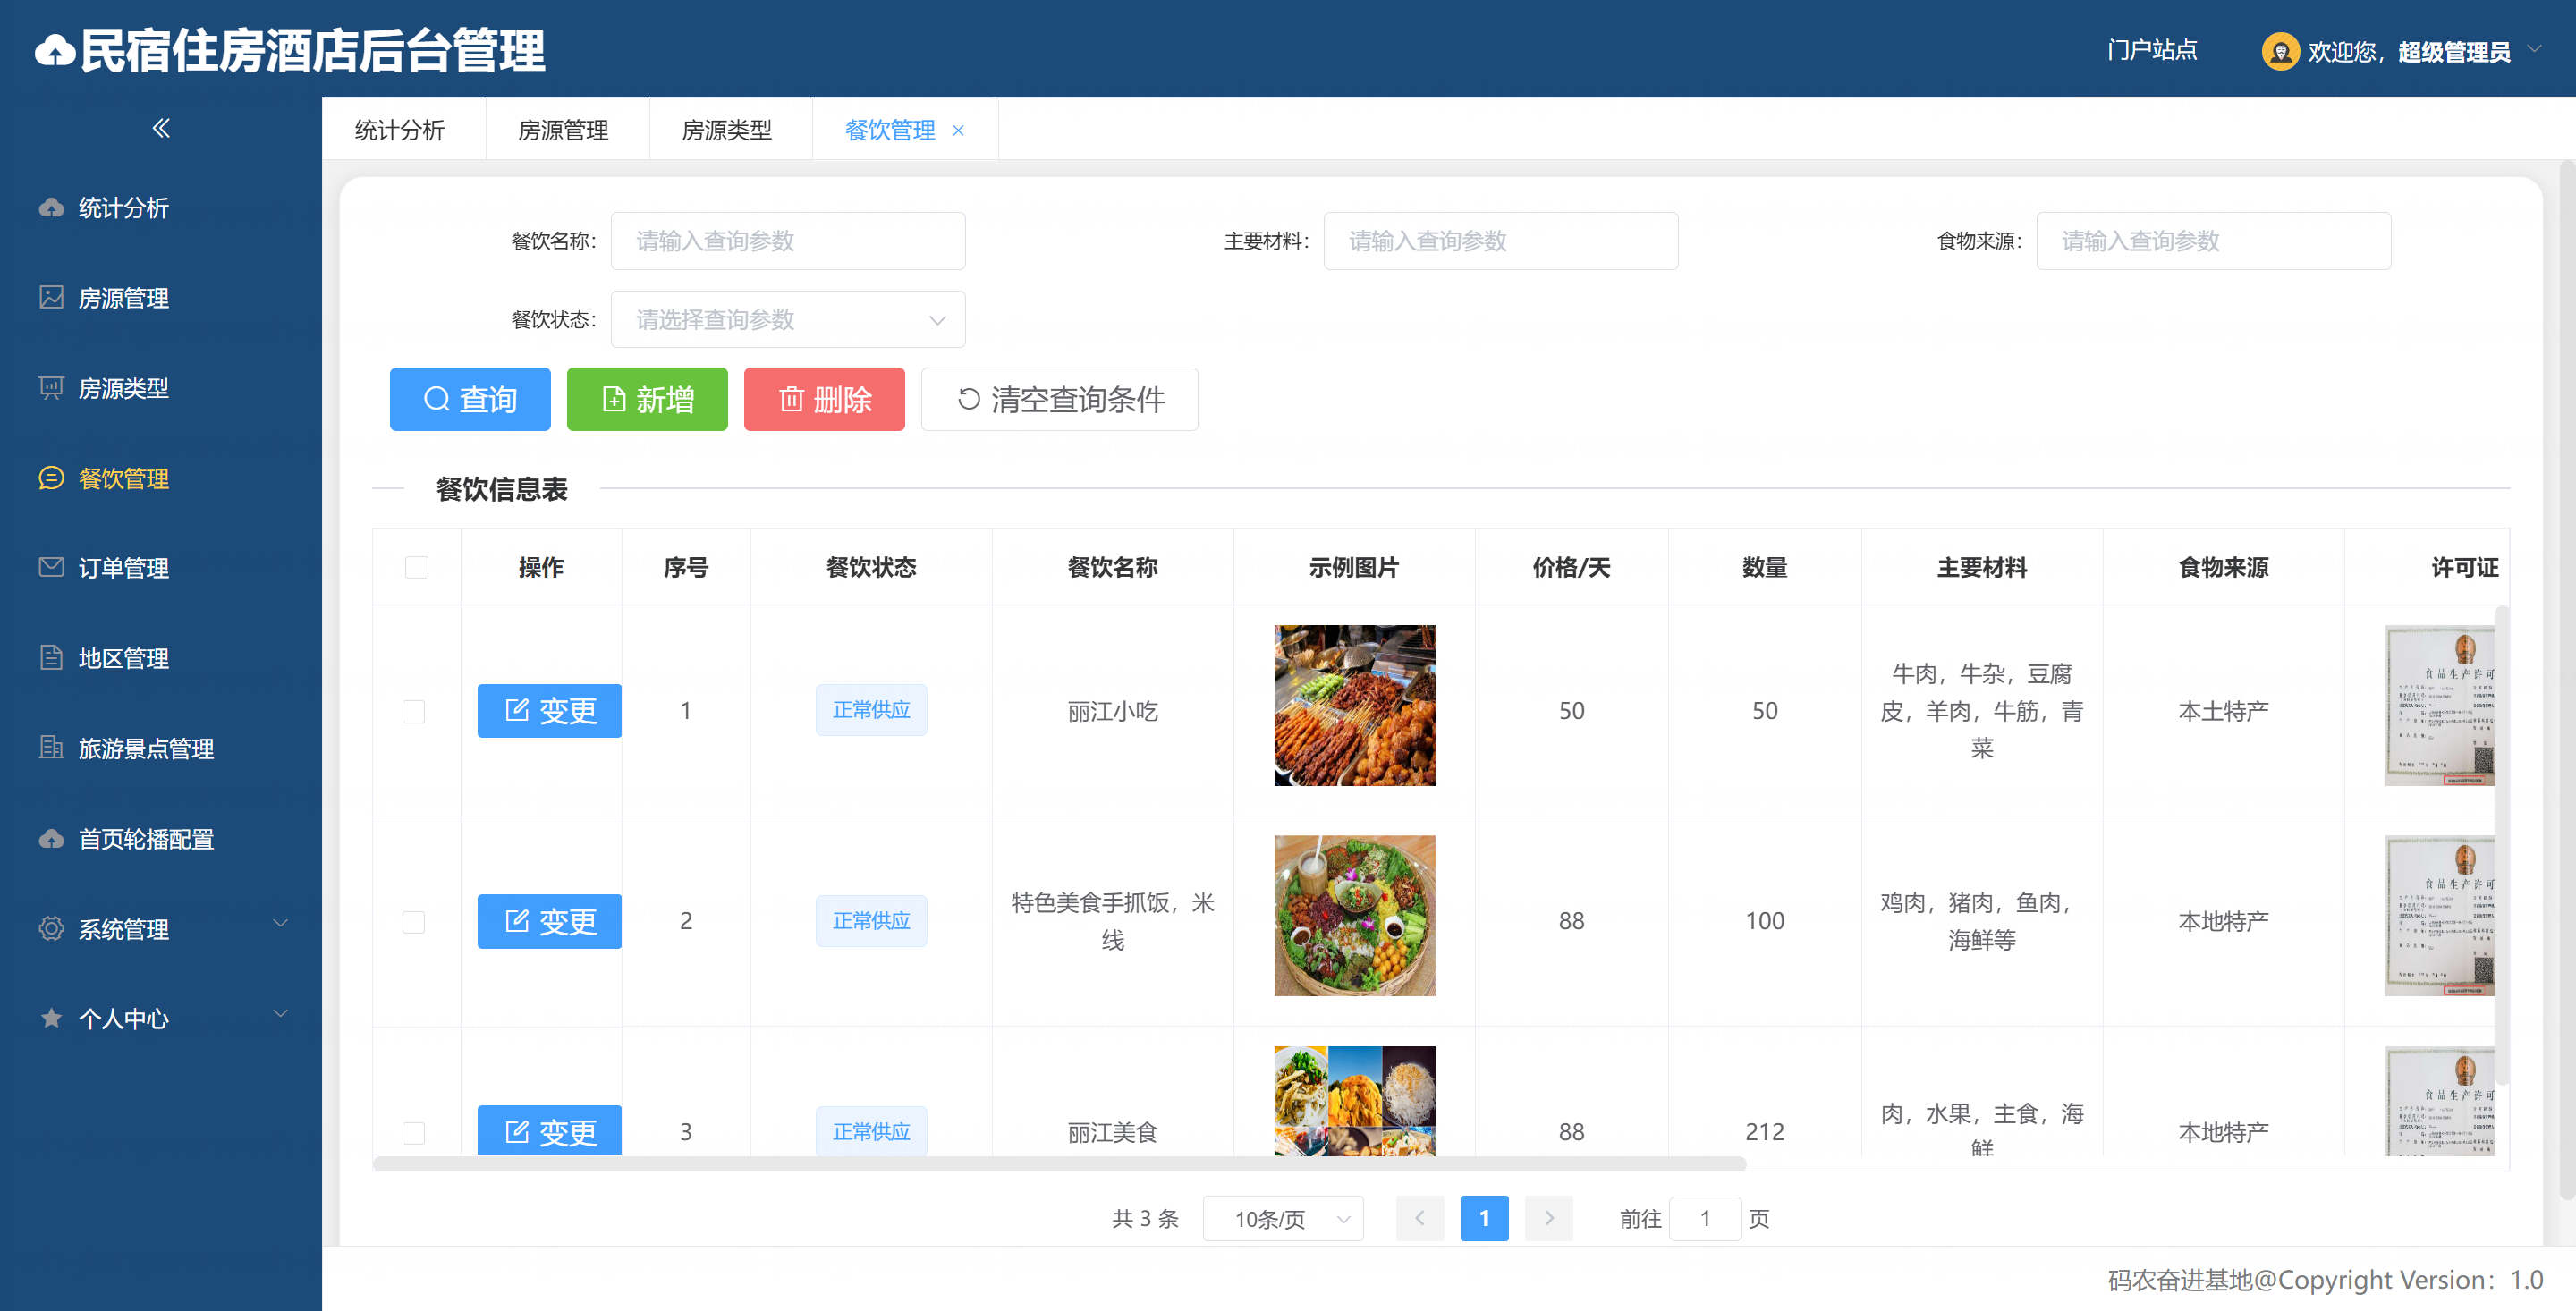Click the picture icon beside 房源管理 in sidebar
2576x1311 pixels.
click(x=51, y=297)
